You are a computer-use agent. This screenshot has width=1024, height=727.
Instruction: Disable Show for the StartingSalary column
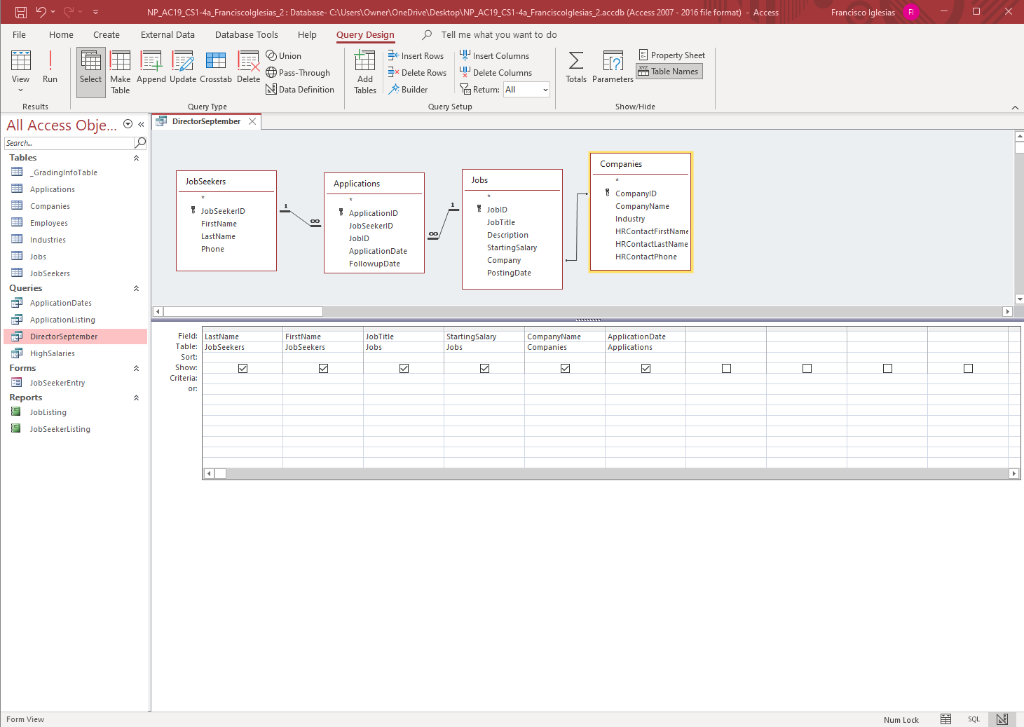coord(484,368)
